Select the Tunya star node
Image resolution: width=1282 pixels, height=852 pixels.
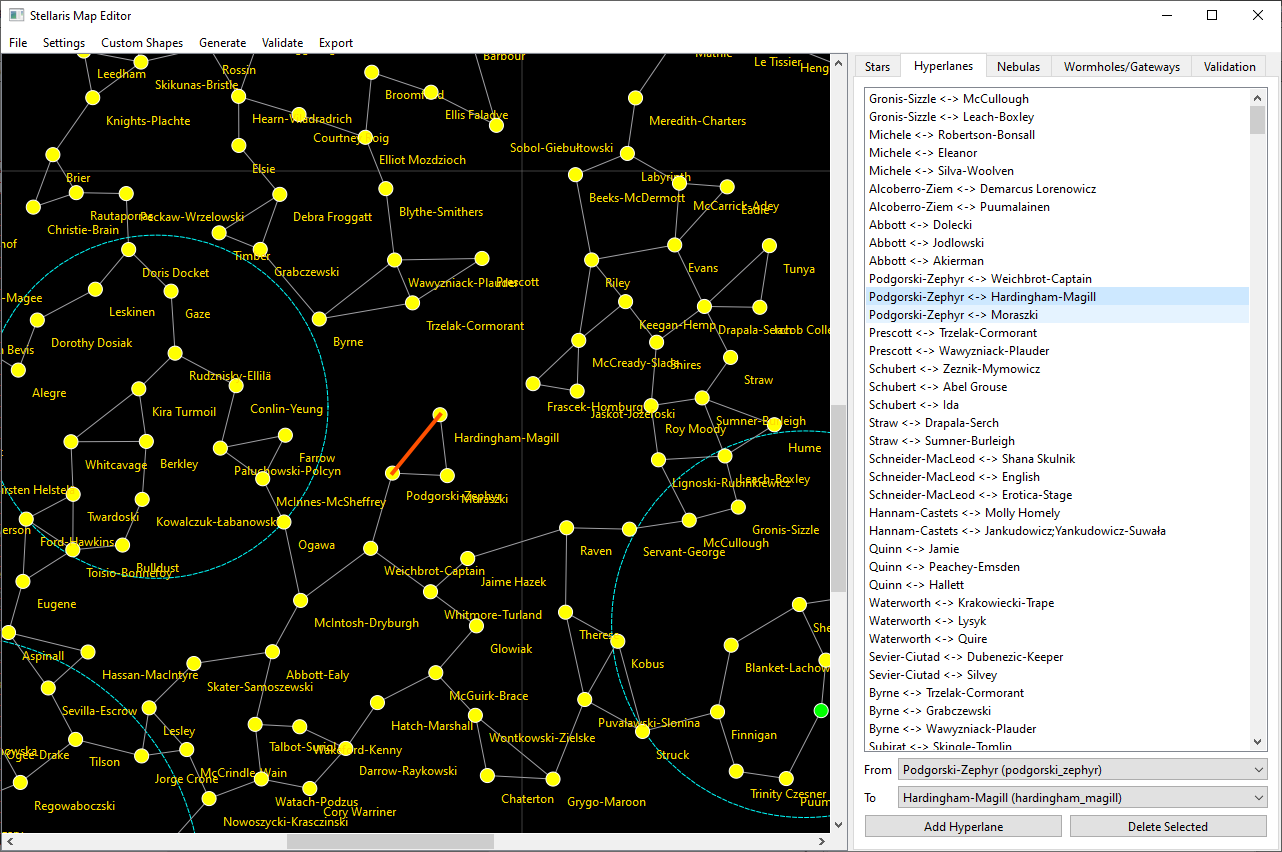click(x=769, y=245)
